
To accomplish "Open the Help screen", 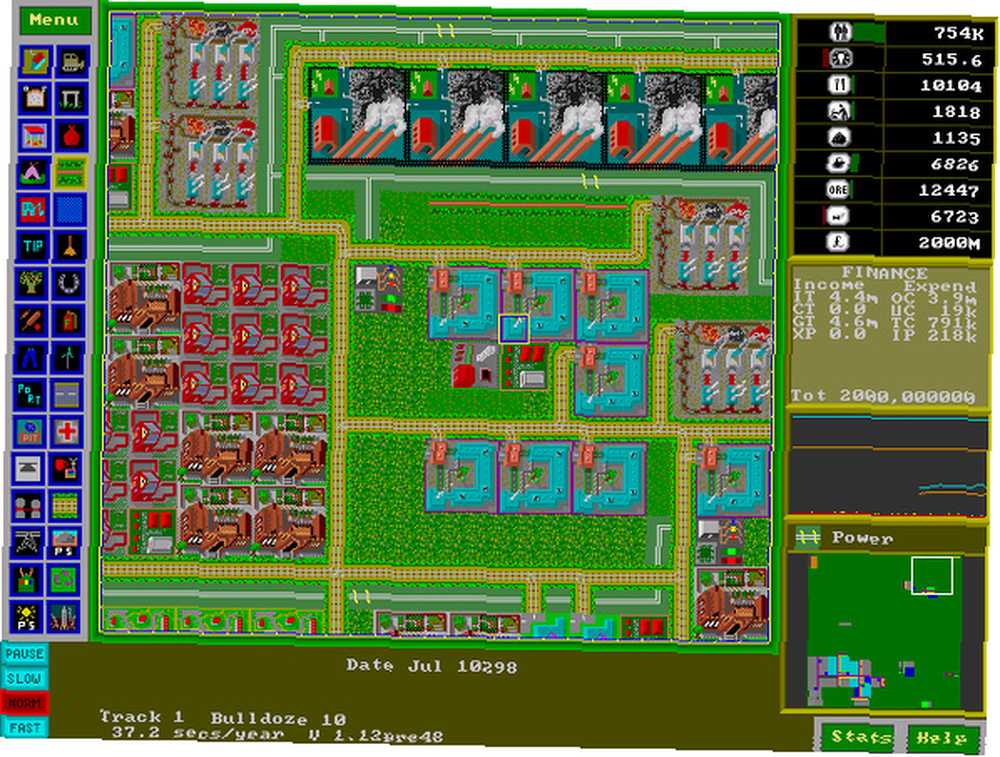I will point(942,739).
